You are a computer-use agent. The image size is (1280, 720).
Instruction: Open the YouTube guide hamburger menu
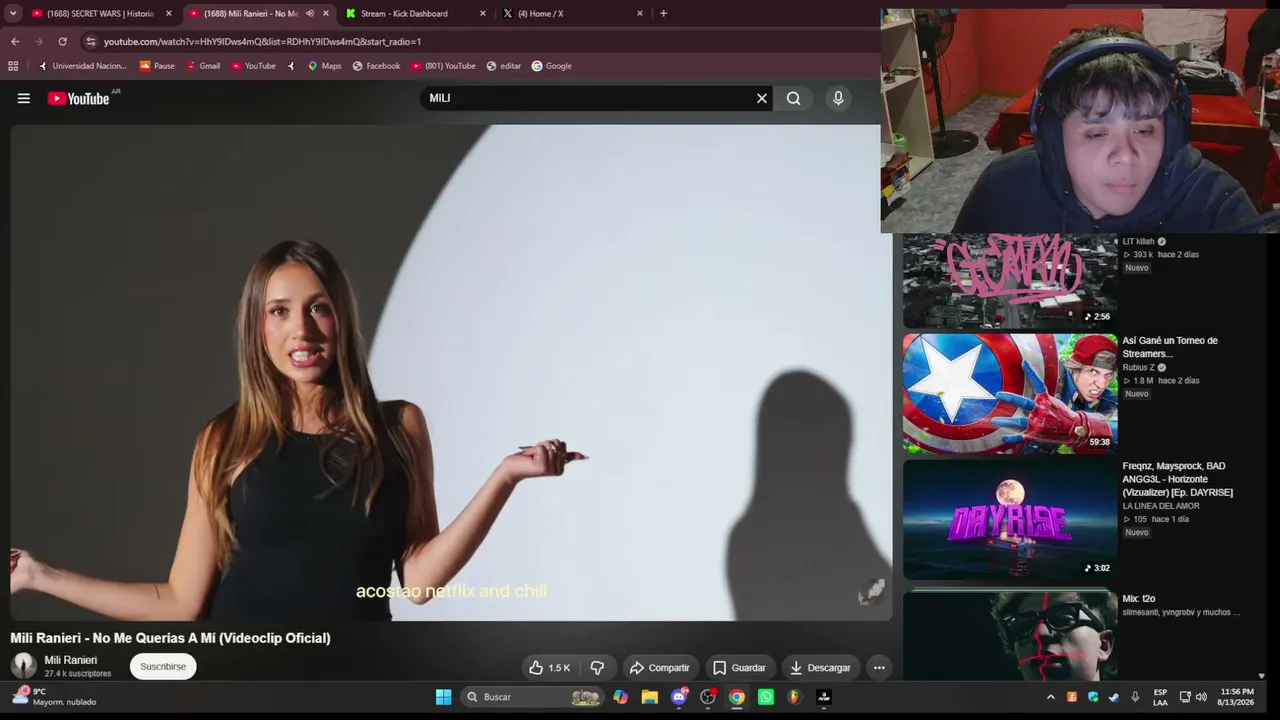click(x=24, y=98)
